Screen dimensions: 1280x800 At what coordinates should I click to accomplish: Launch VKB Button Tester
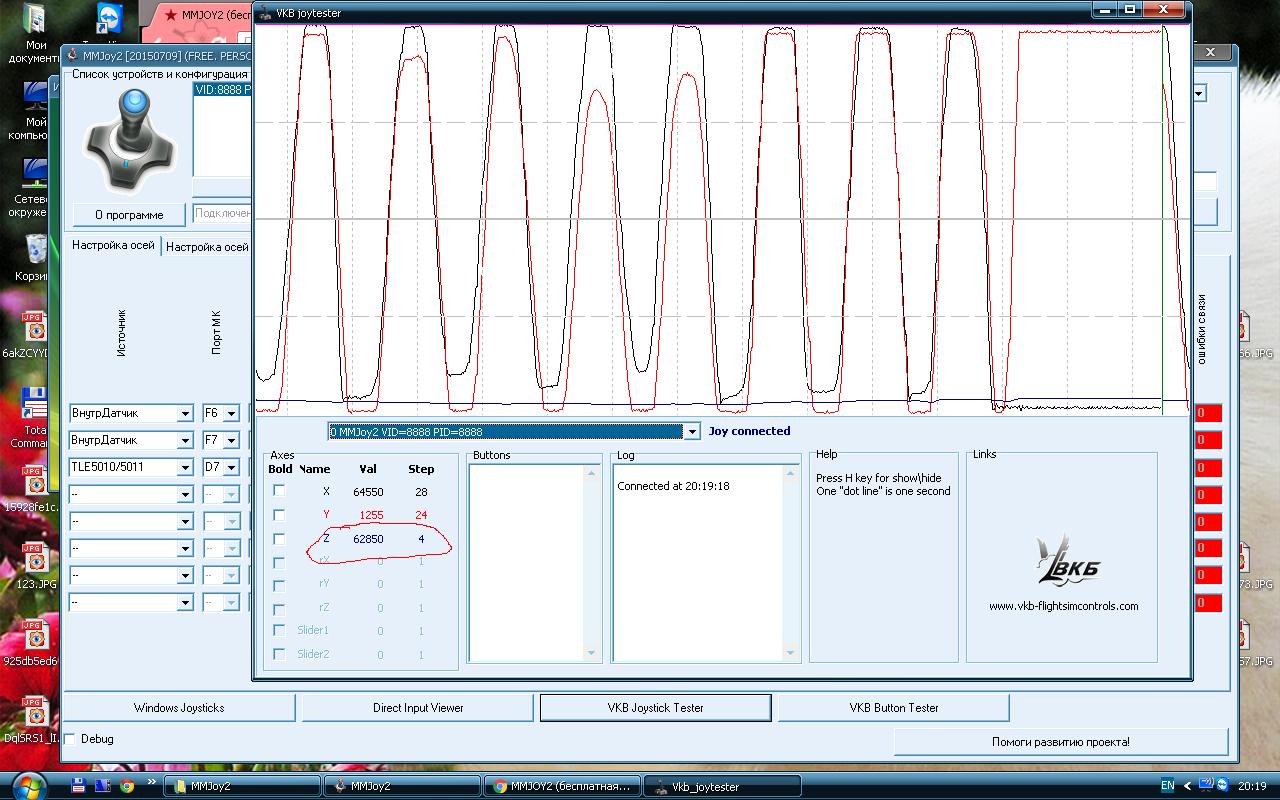tap(893, 707)
